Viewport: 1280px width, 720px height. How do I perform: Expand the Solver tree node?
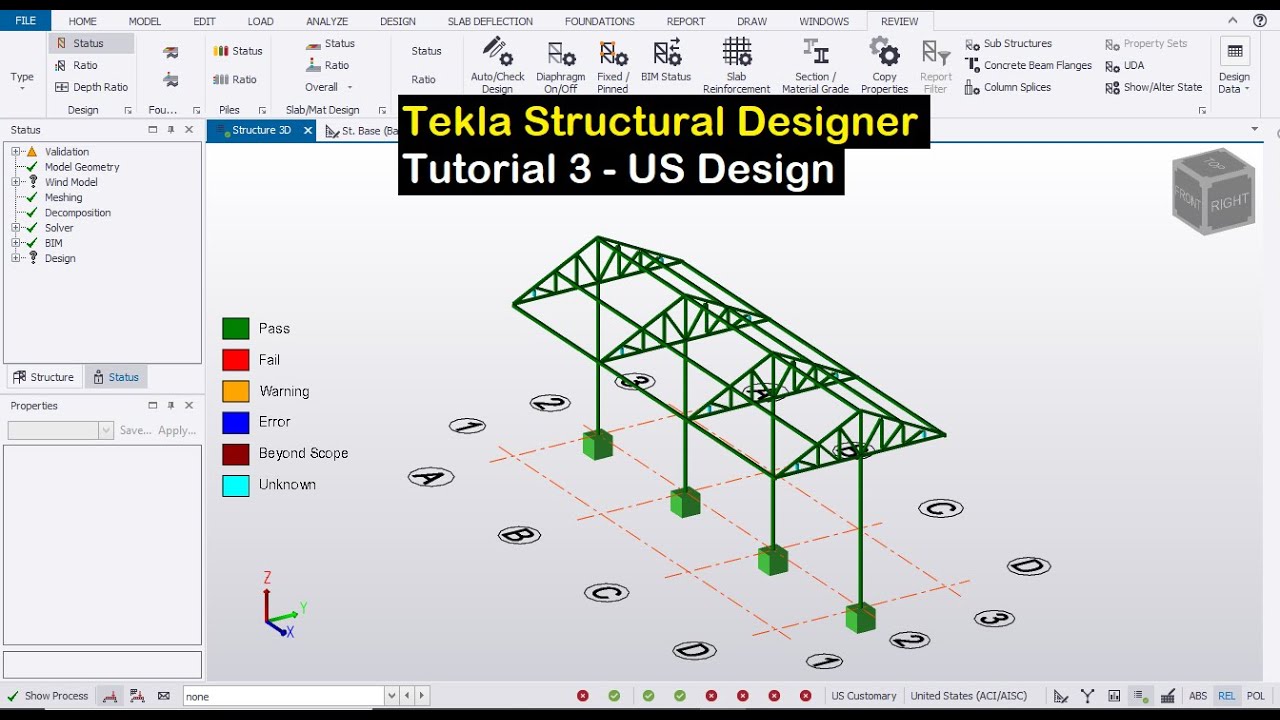tap(16, 228)
